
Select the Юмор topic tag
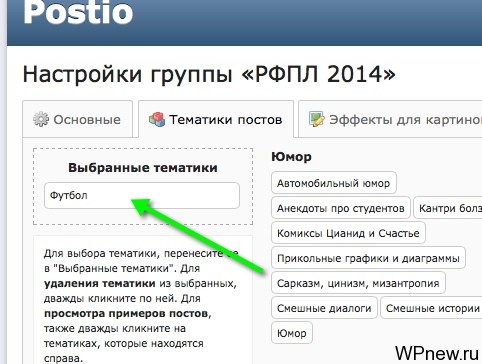pyautogui.click(x=292, y=333)
